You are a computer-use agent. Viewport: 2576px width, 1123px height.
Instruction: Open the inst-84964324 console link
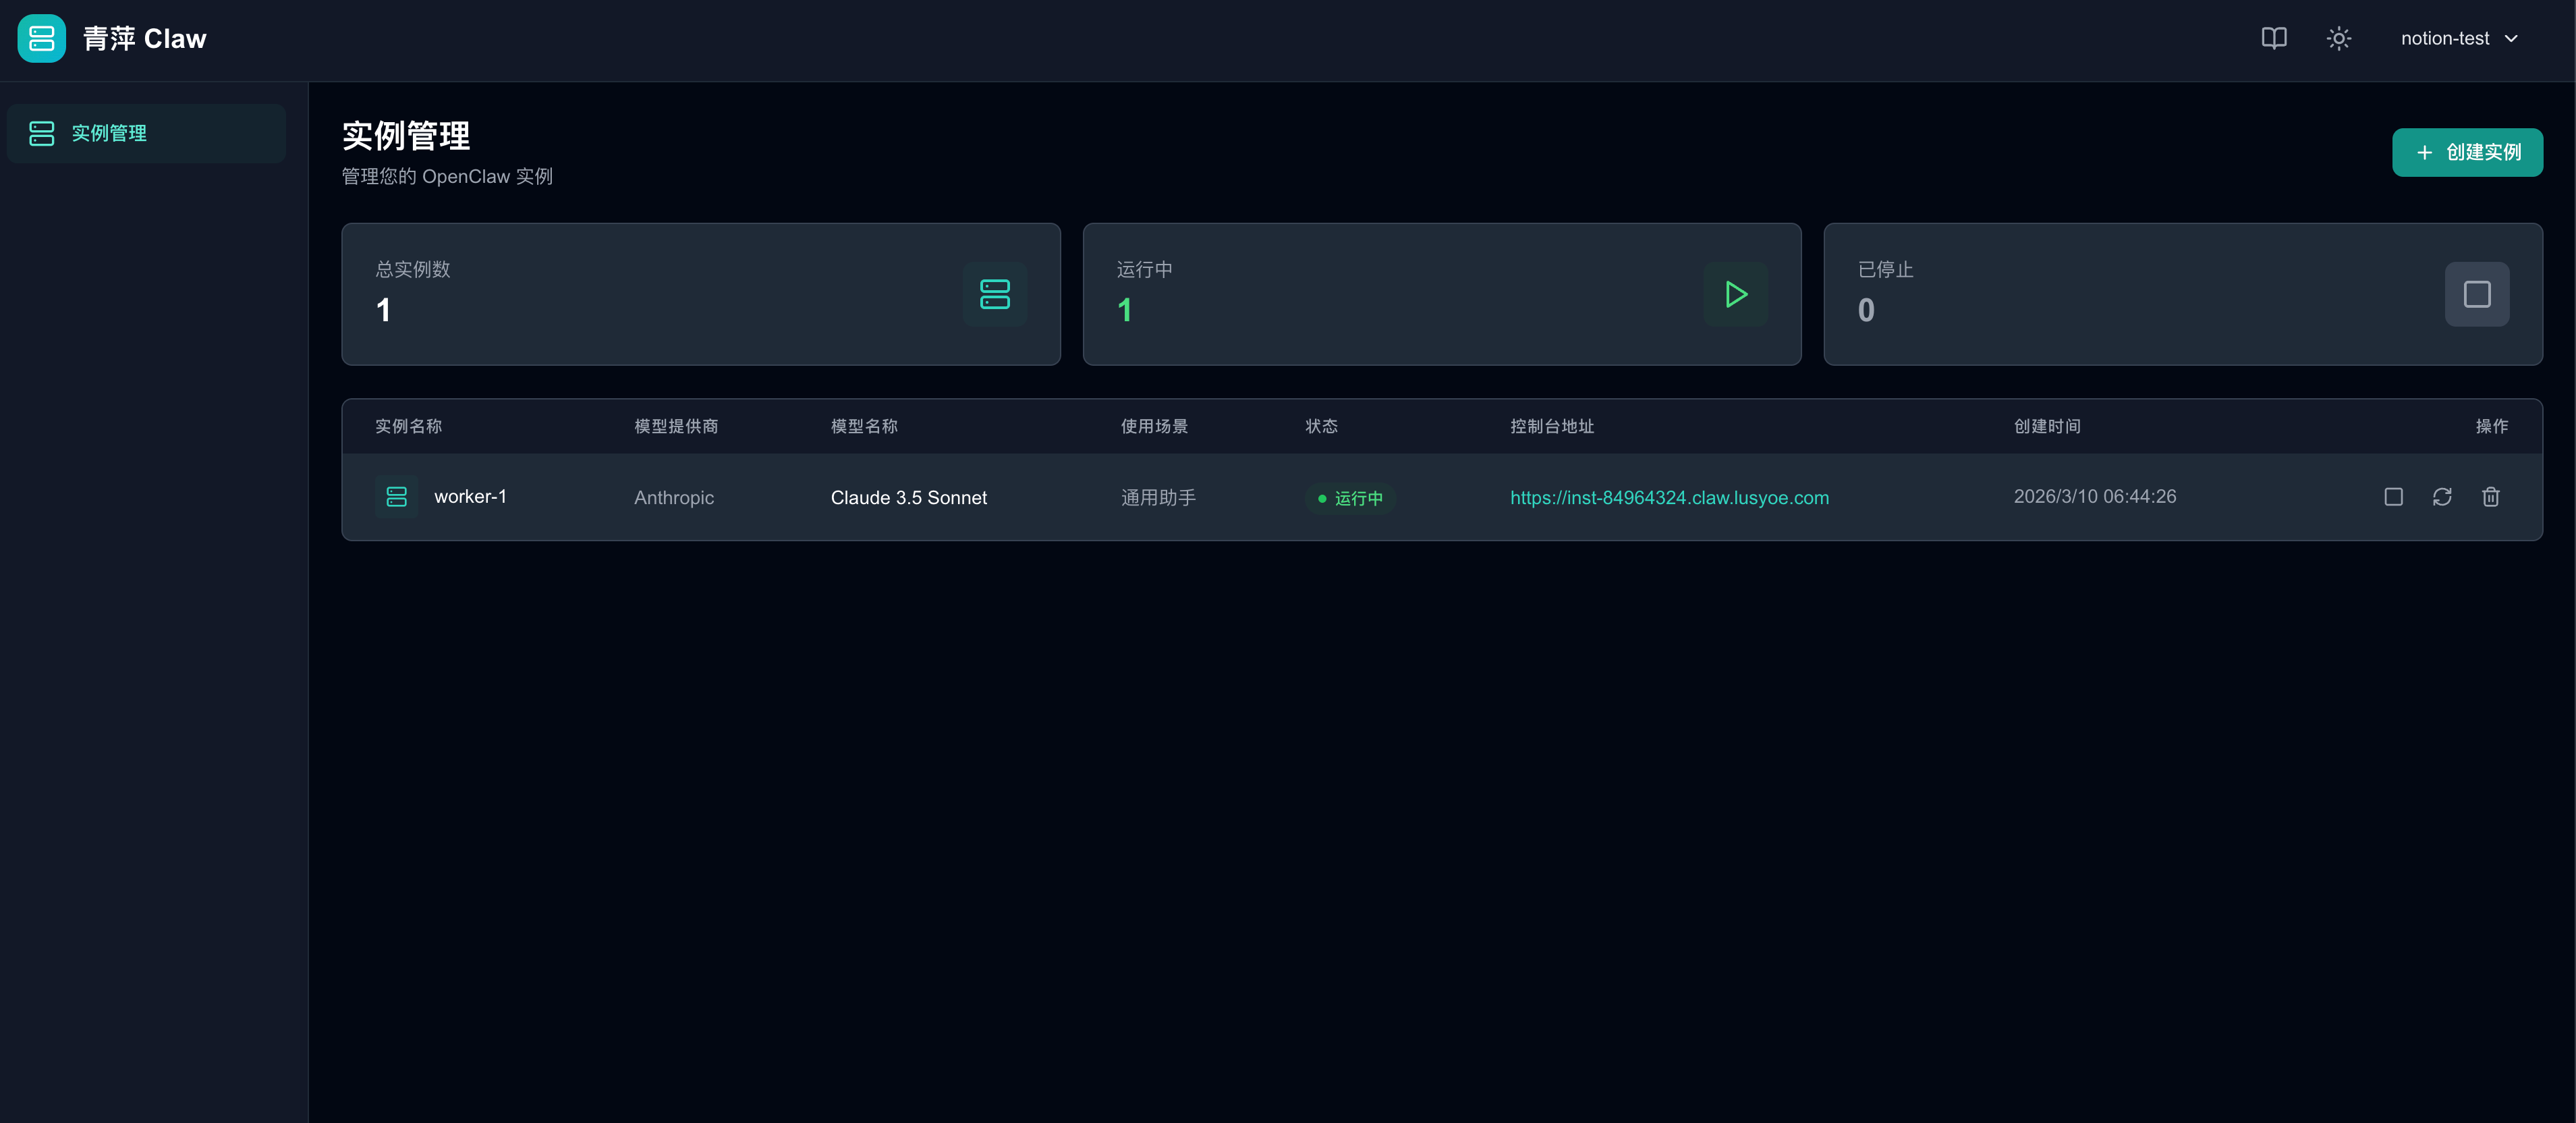[1669, 498]
